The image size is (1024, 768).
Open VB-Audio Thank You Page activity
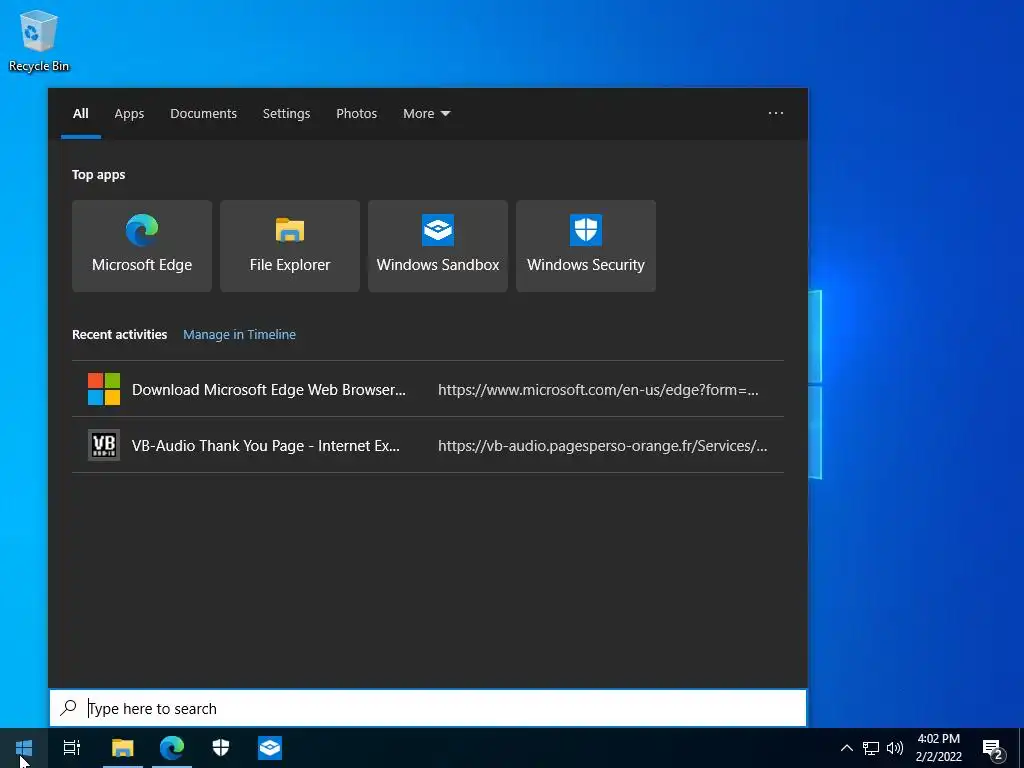428,445
